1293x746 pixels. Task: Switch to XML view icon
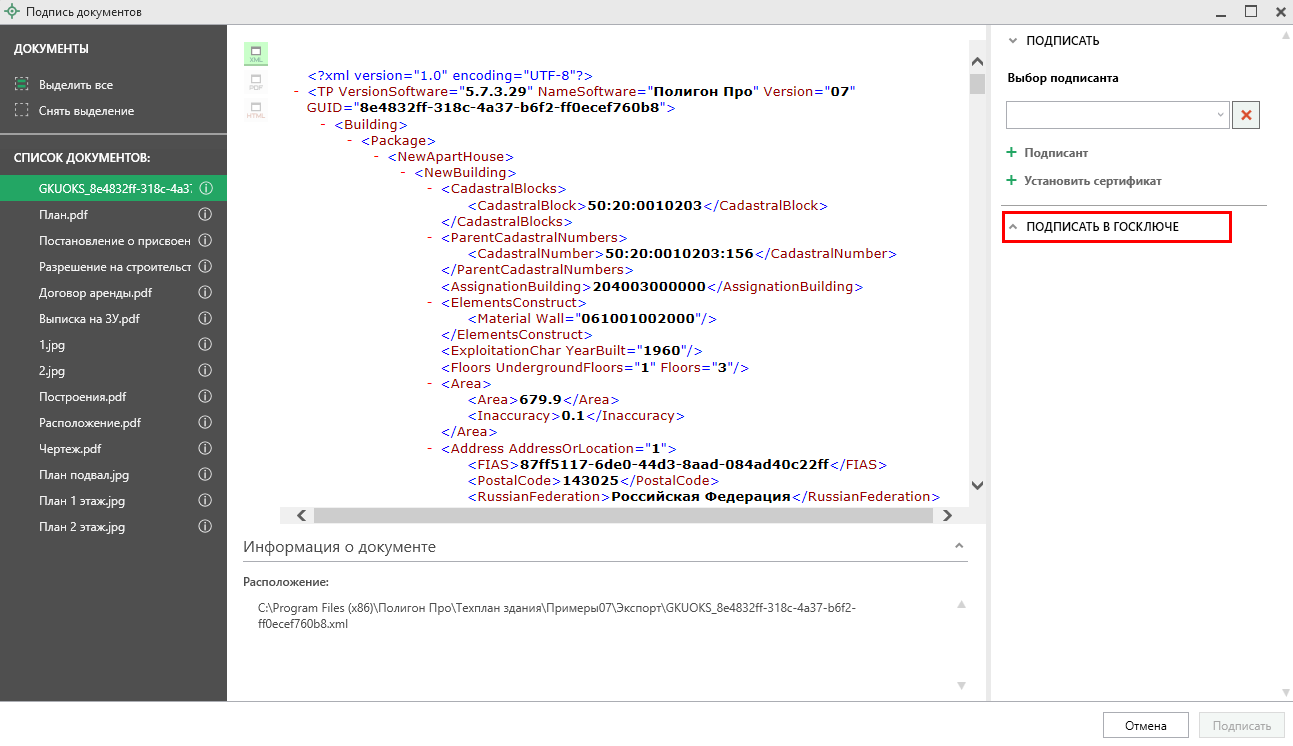point(256,54)
